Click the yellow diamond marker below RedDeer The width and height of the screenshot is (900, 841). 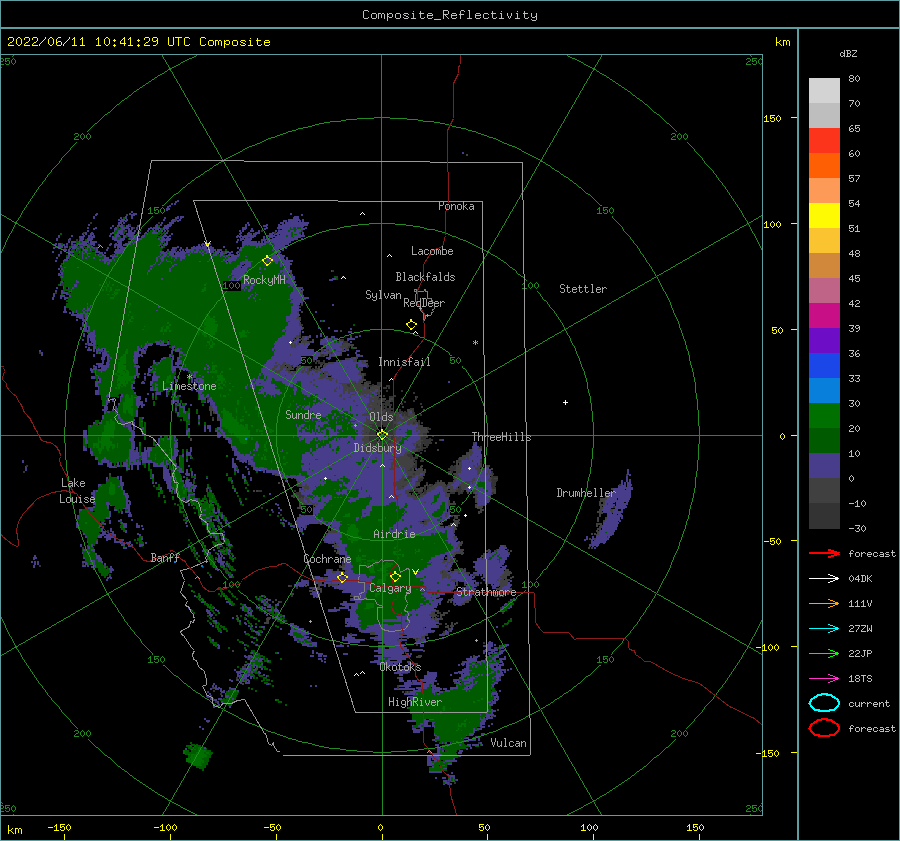pos(412,325)
